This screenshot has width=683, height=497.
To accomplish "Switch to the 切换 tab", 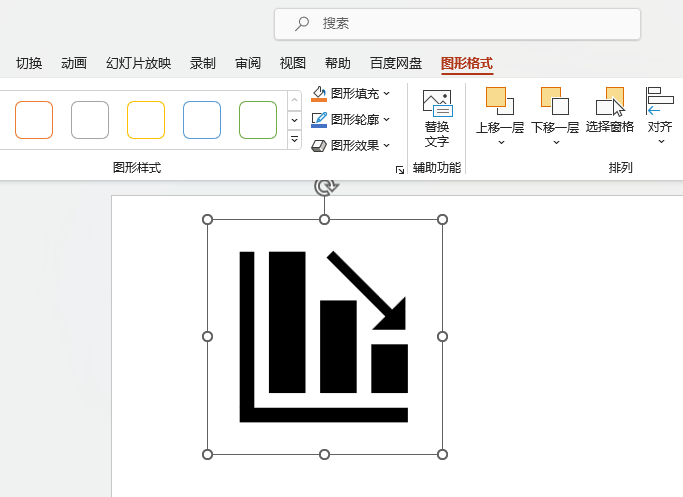I will [x=29, y=63].
